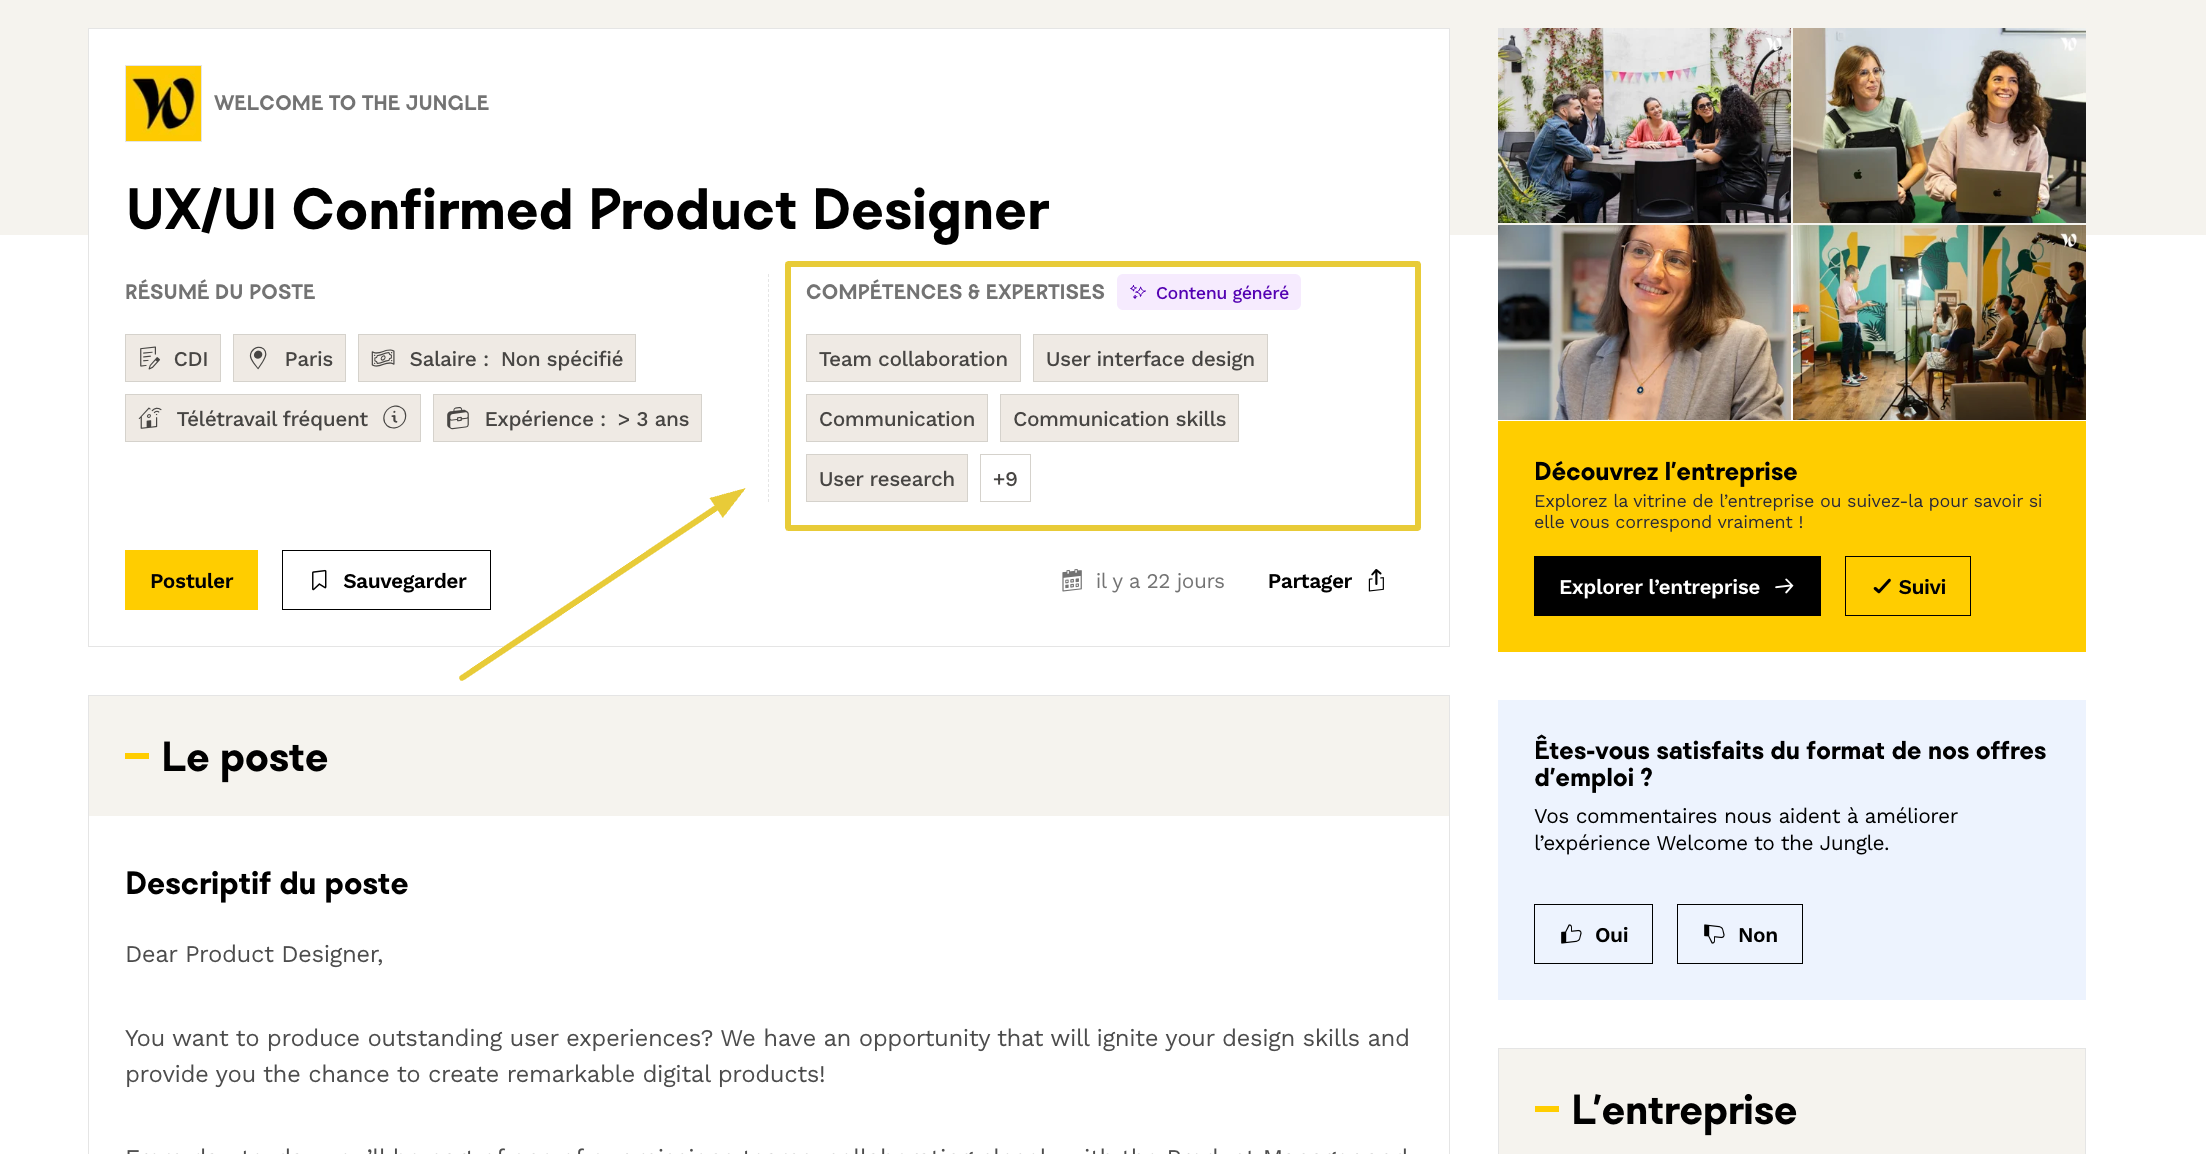Select the Paris tag
The width and height of the screenshot is (2206, 1154).
(x=289, y=358)
